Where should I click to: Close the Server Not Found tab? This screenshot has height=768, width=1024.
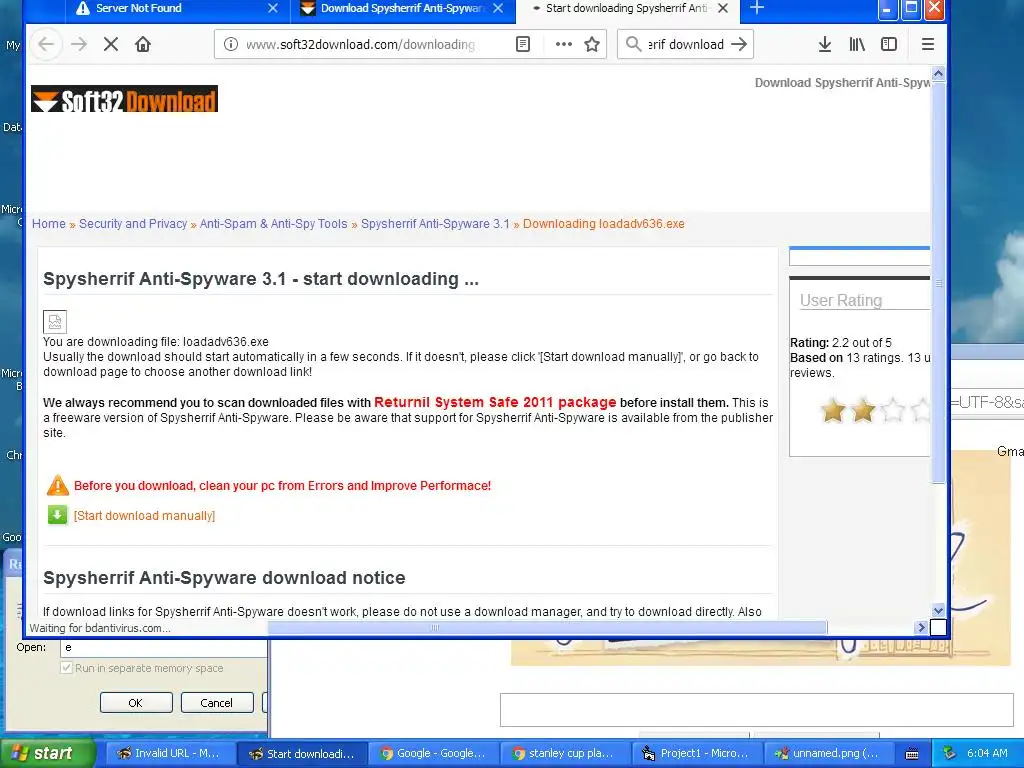[273, 8]
